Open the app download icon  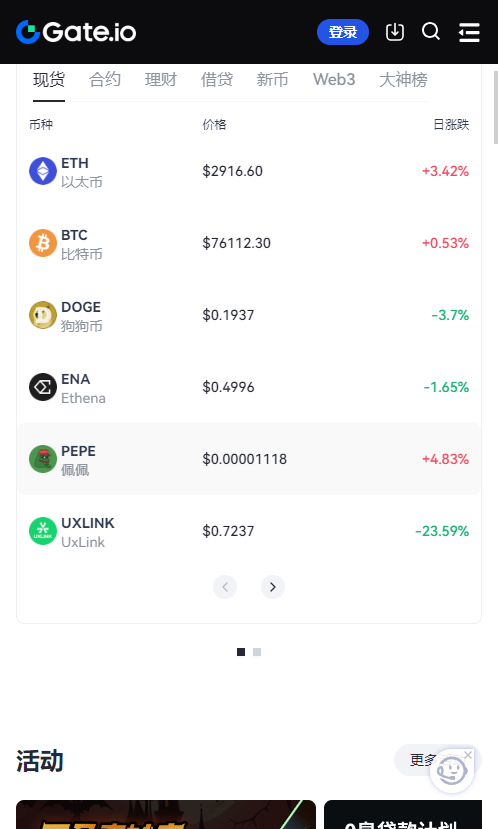[395, 32]
